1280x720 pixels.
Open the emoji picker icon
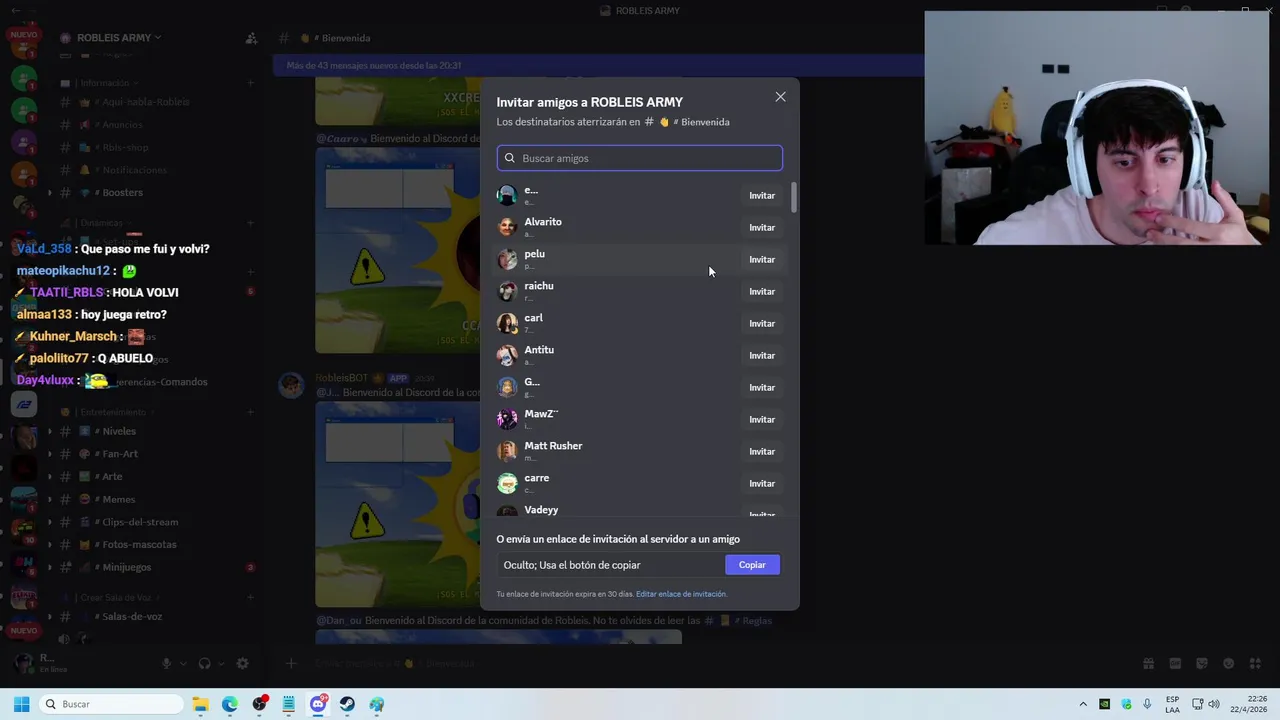pyautogui.click(x=1228, y=663)
